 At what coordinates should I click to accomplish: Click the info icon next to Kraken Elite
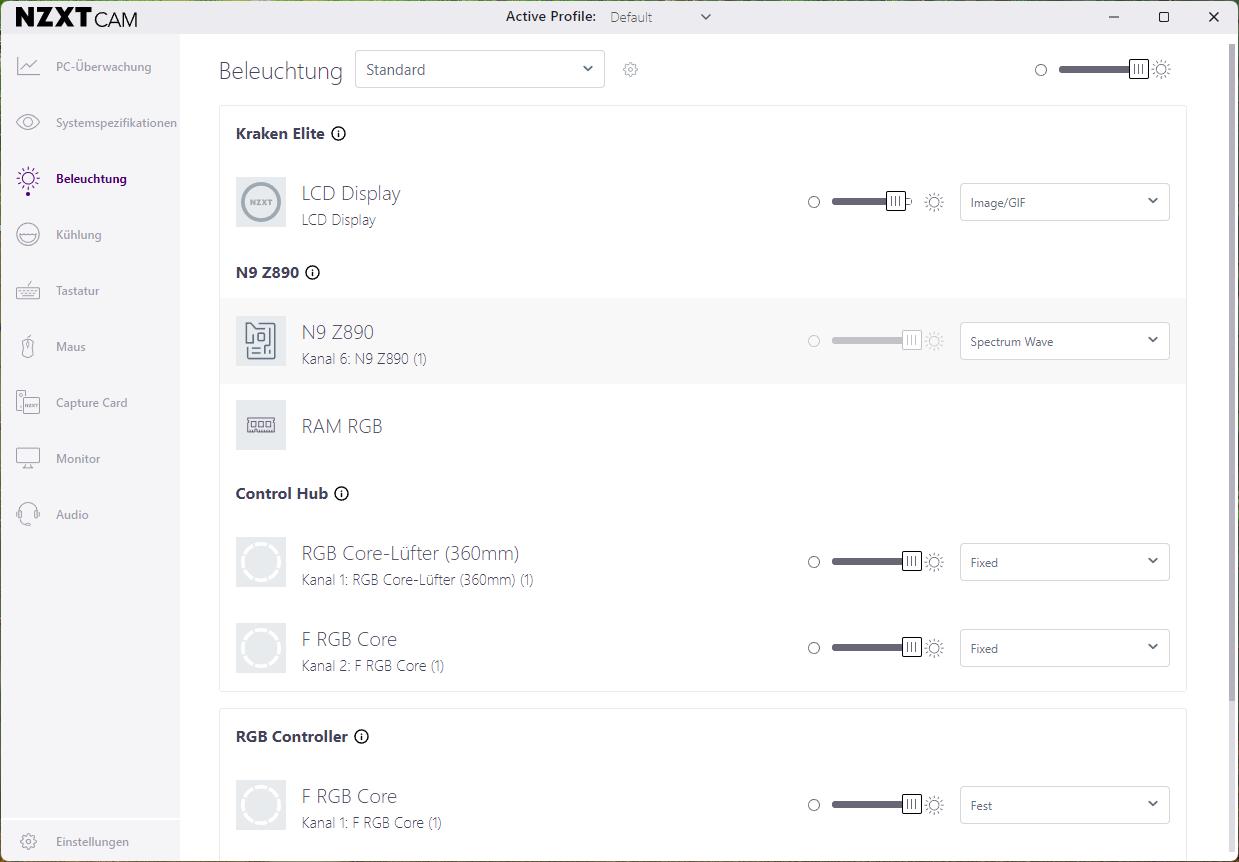[x=338, y=134]
